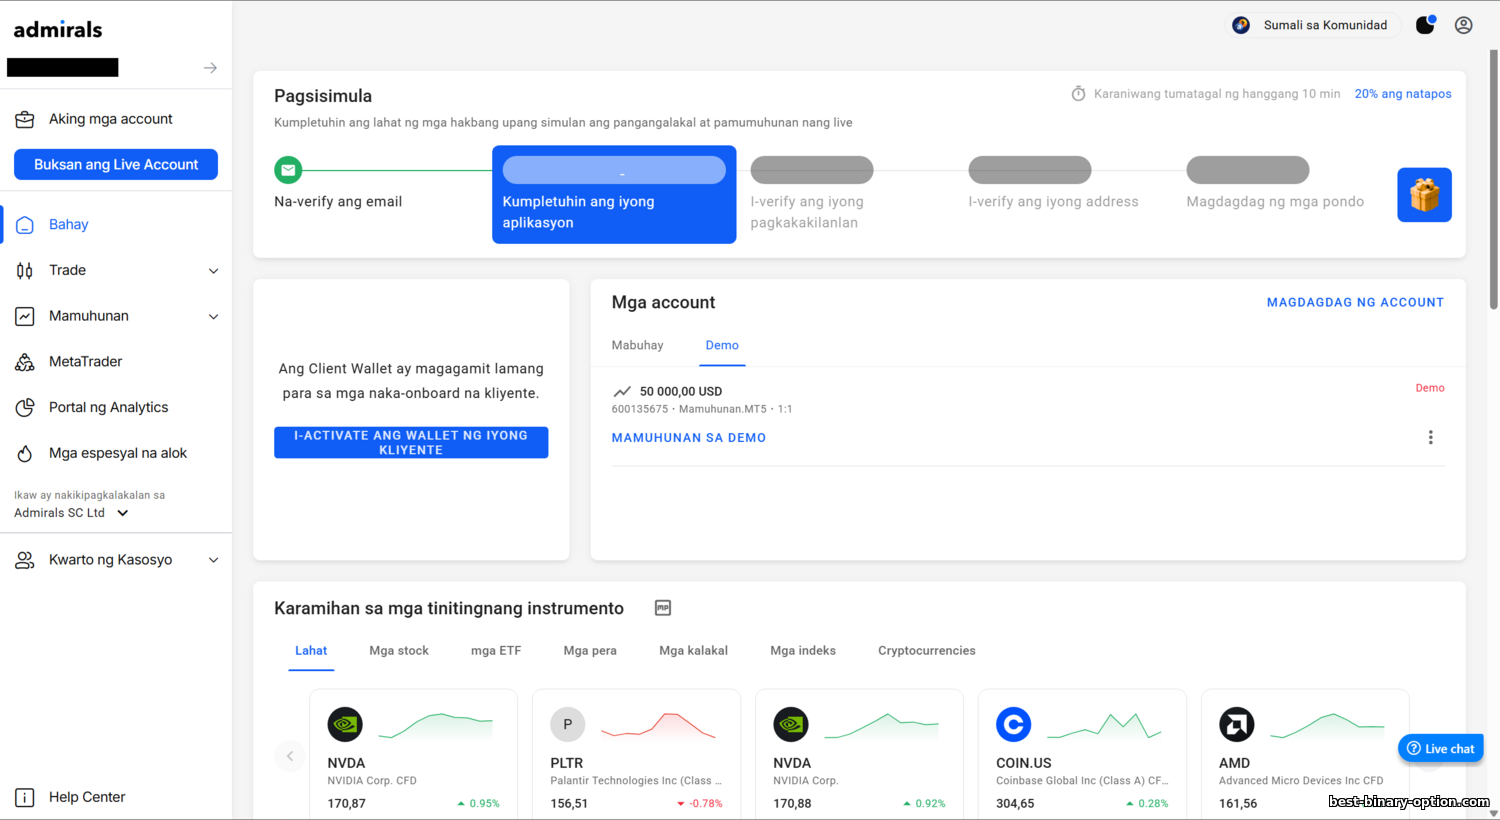The width and height of the screenshot is (1500, 820).
Task: Open demo account three-dot options menu
Action: pyautogui.click(x=1430, y=438)
